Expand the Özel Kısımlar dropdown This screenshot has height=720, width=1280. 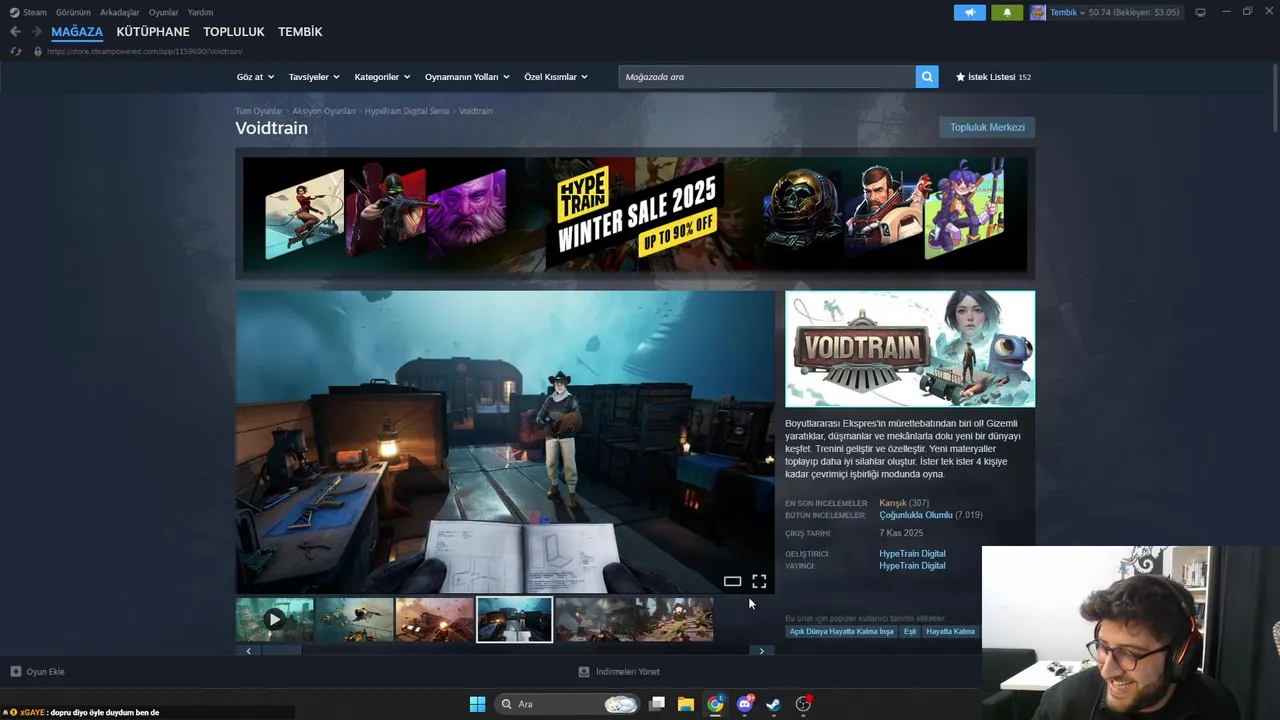(556, 77)
